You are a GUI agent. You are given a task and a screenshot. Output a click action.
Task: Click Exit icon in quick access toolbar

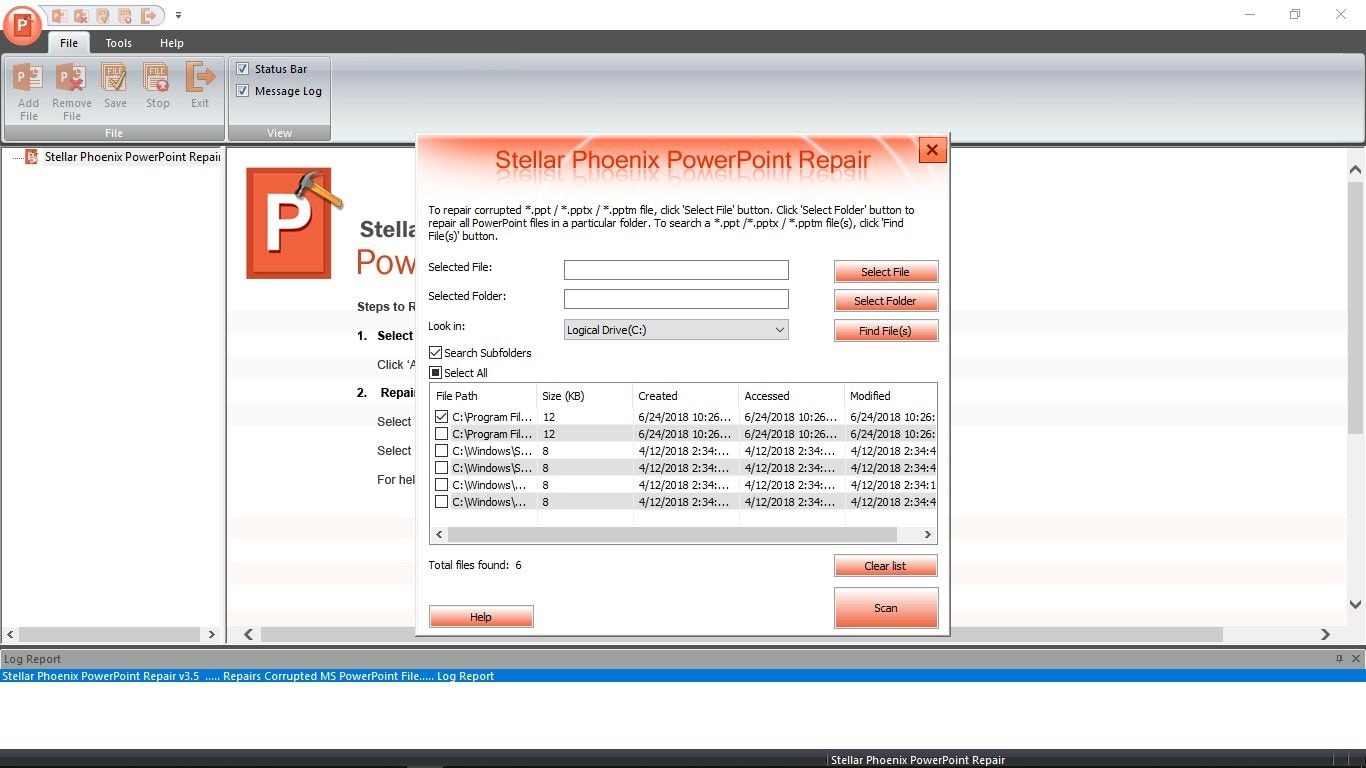(148, 16)
